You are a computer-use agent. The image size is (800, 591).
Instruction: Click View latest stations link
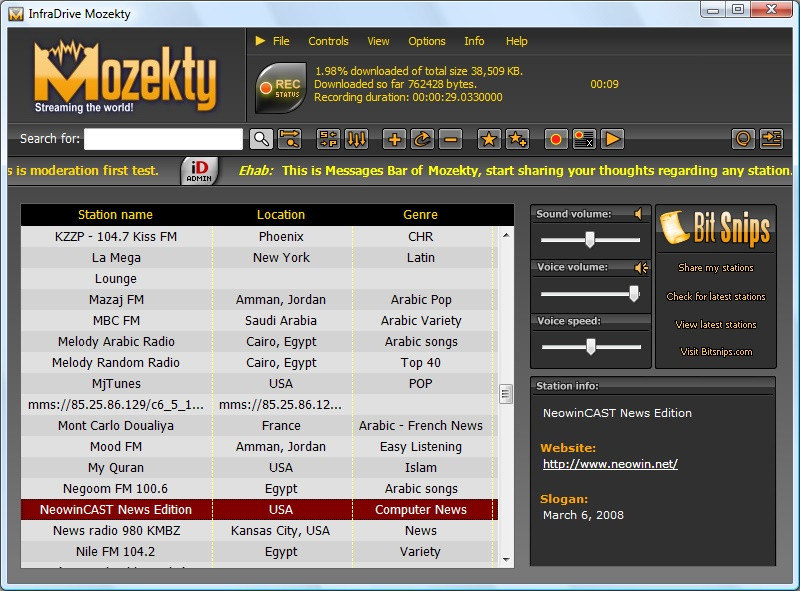(716, 325)
